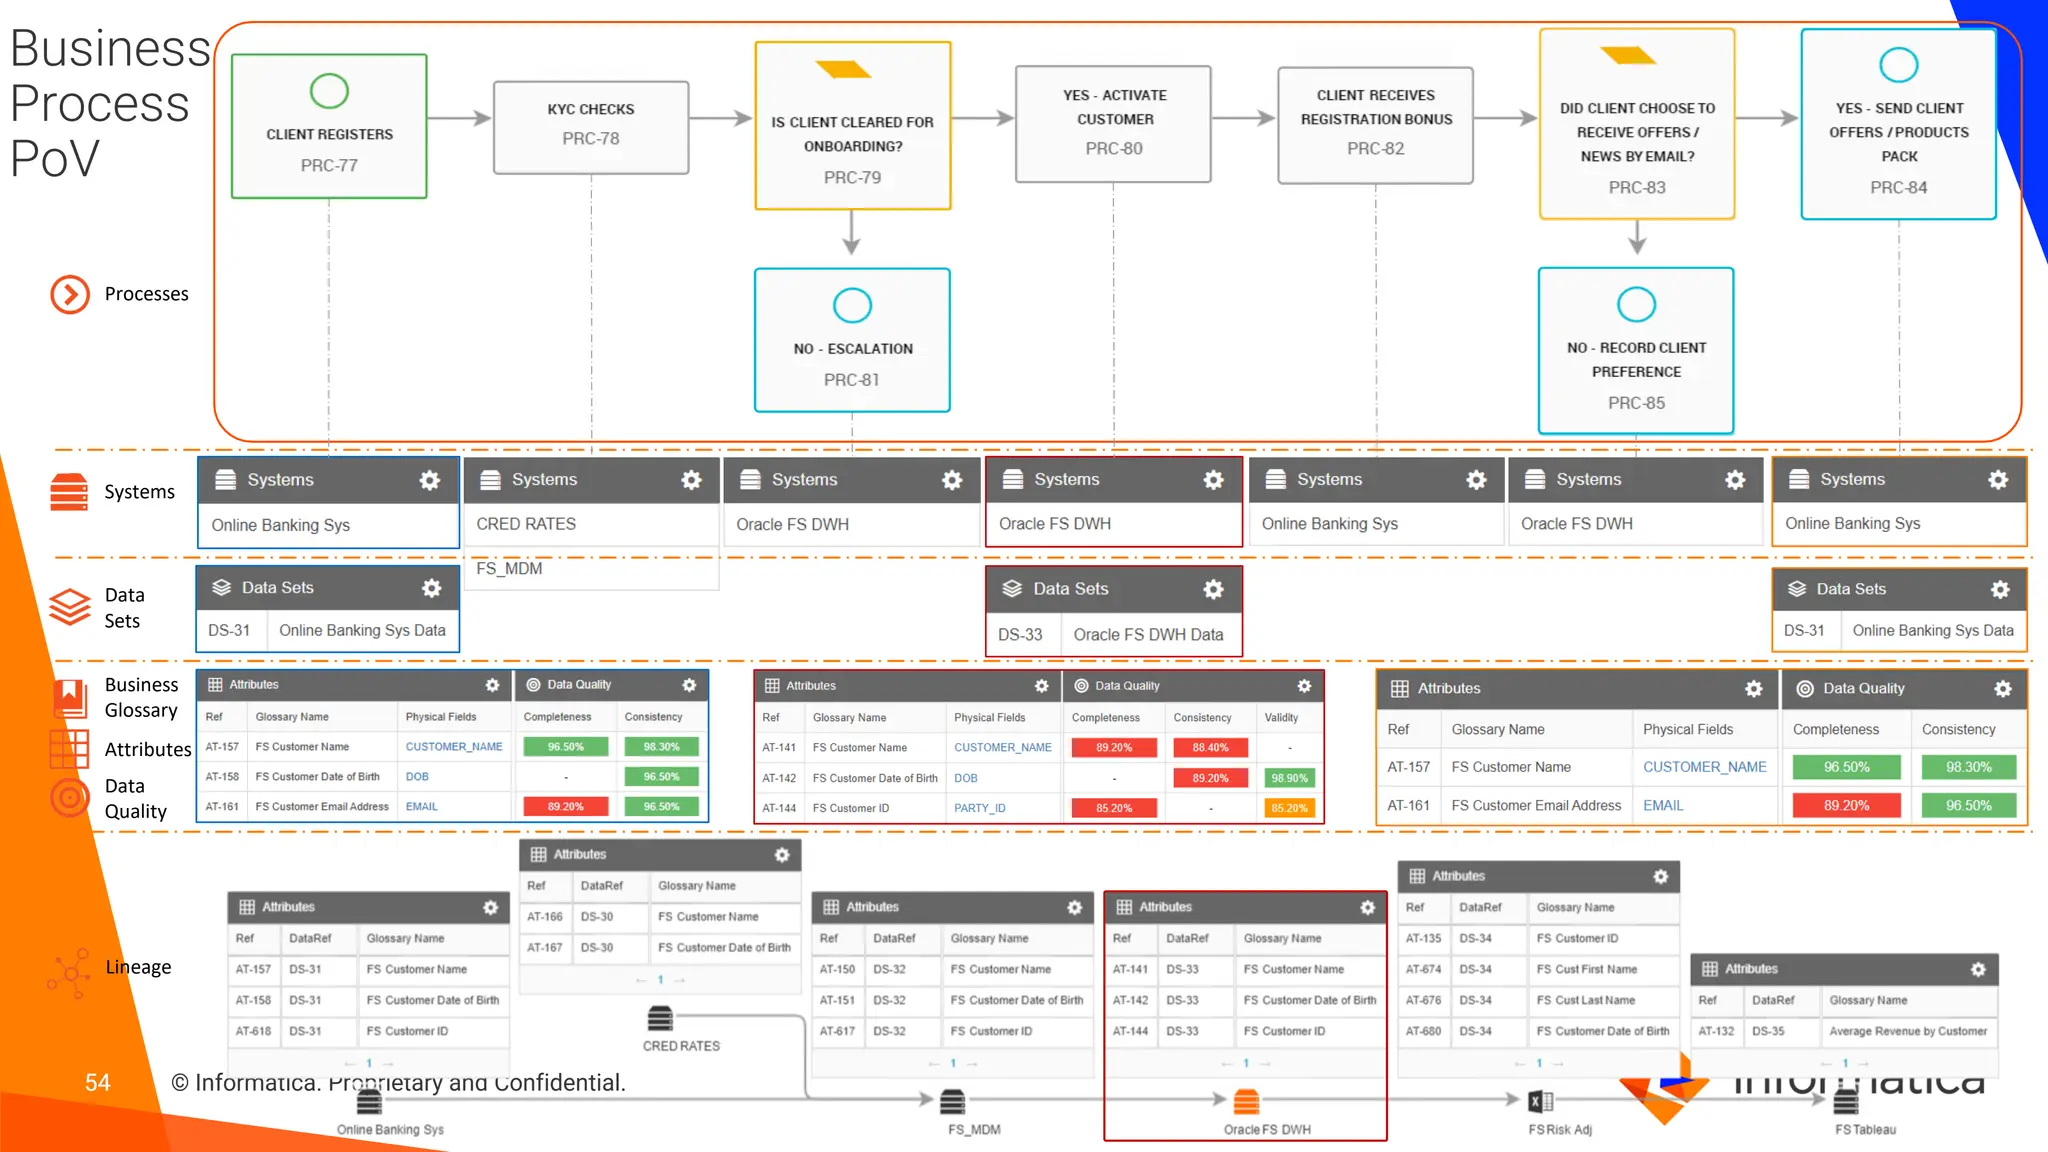This screenshot has height=1152, width=2048.
Task: Open gear on red-outlined Data Quality panel
Action: click(1304, 686)
